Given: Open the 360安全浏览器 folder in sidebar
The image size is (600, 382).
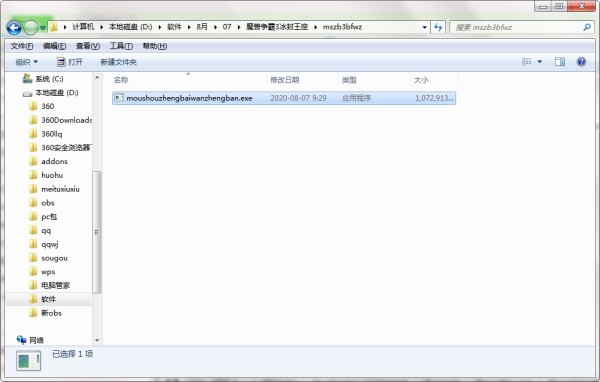Looking at the screenshot, I should [66, 147].
